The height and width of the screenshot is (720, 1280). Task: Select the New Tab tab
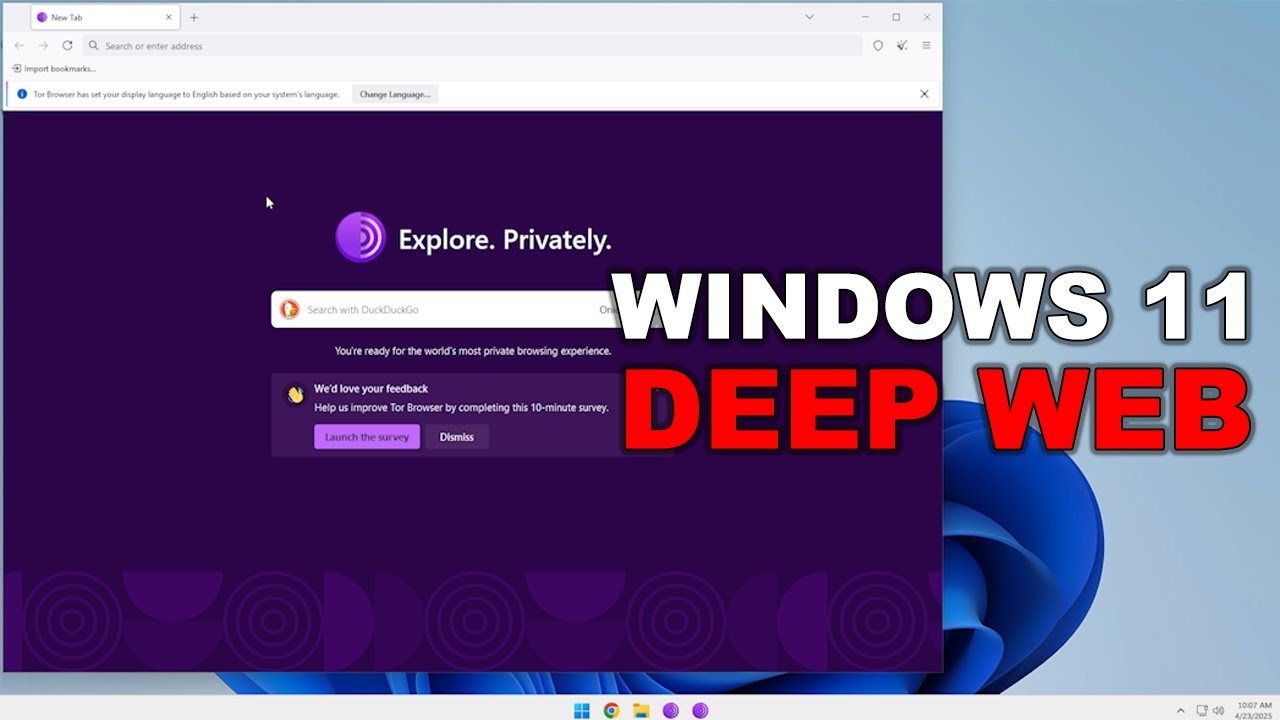tap(106, 17)
